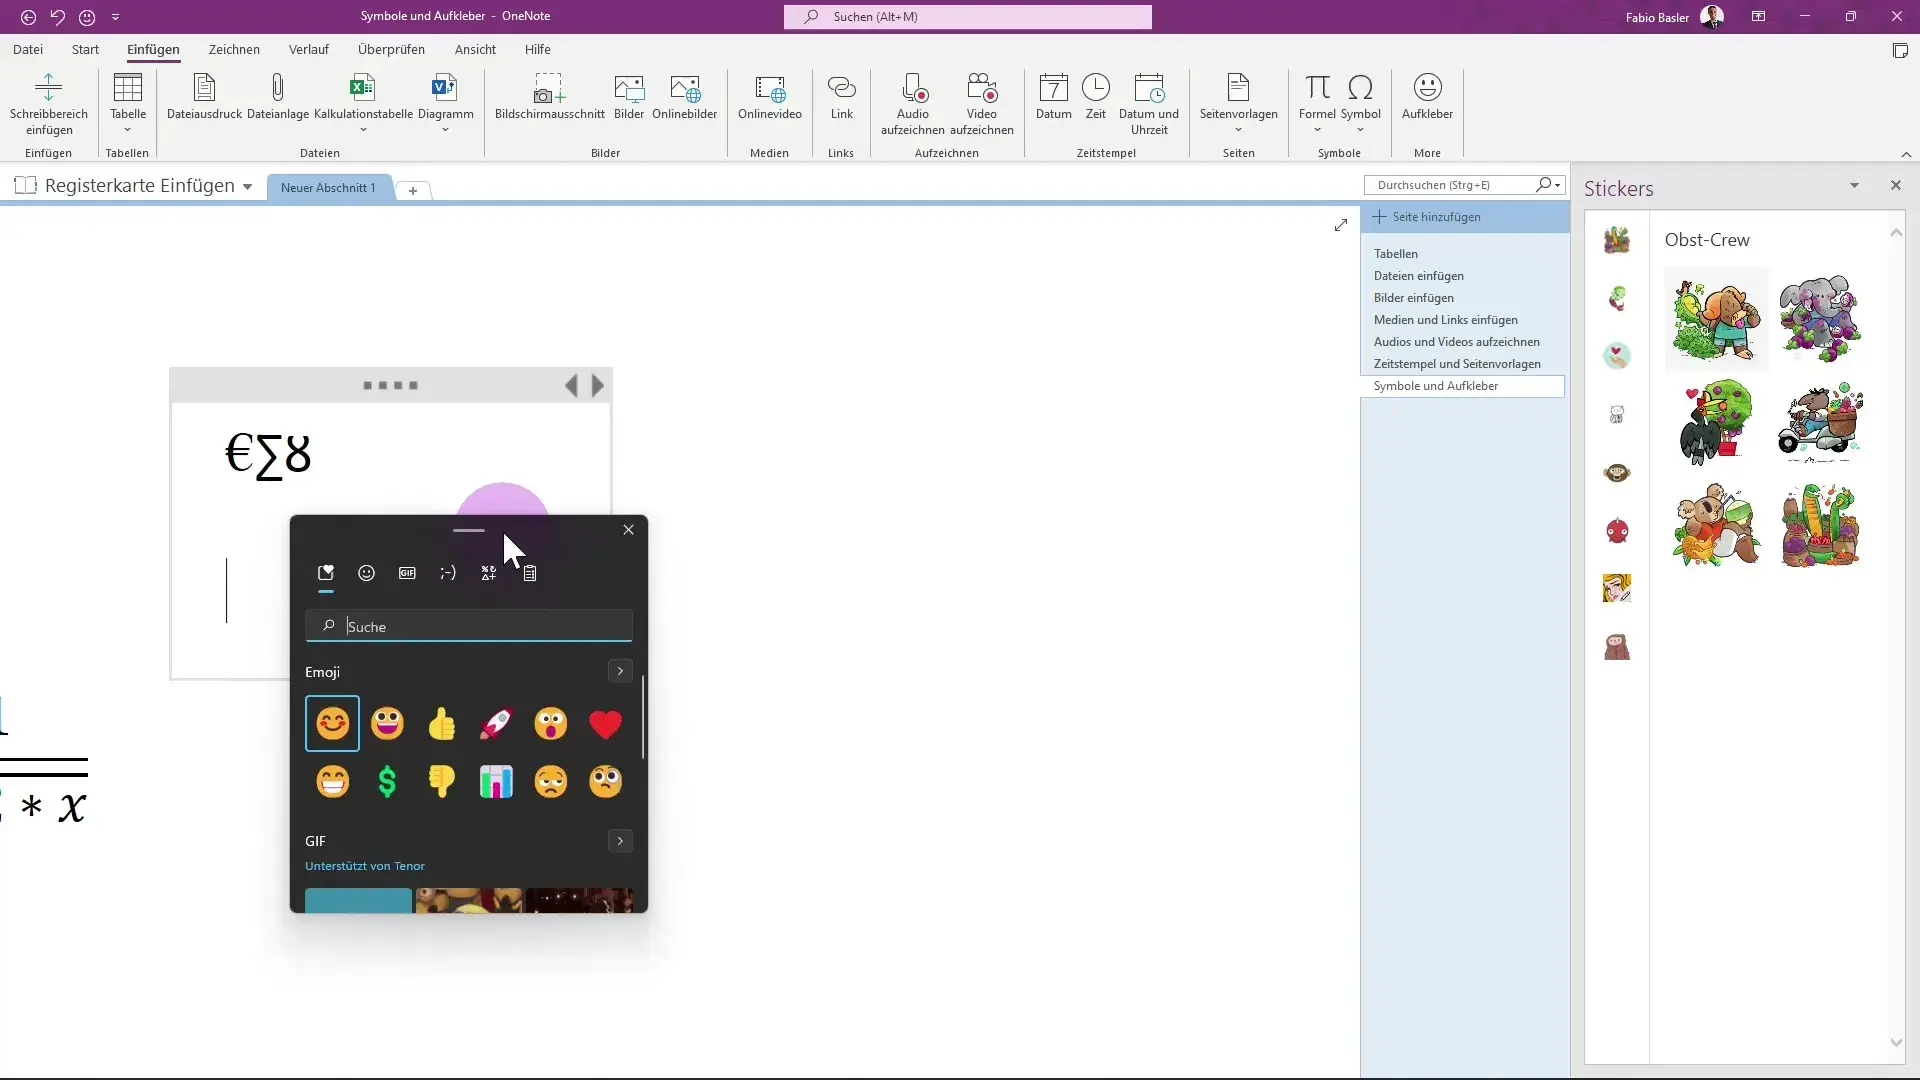Image resolution: width=1920 pixels, height=1080 pixels.
Task: Switch to the Start tab
Action: coord(85,49)
